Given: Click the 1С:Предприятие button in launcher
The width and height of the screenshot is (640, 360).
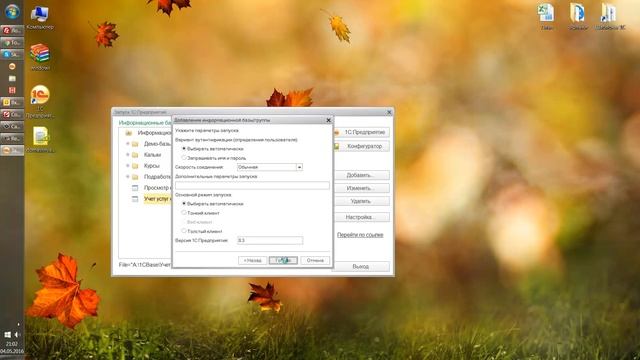Looking at the screenshot, I should point(361,132).
